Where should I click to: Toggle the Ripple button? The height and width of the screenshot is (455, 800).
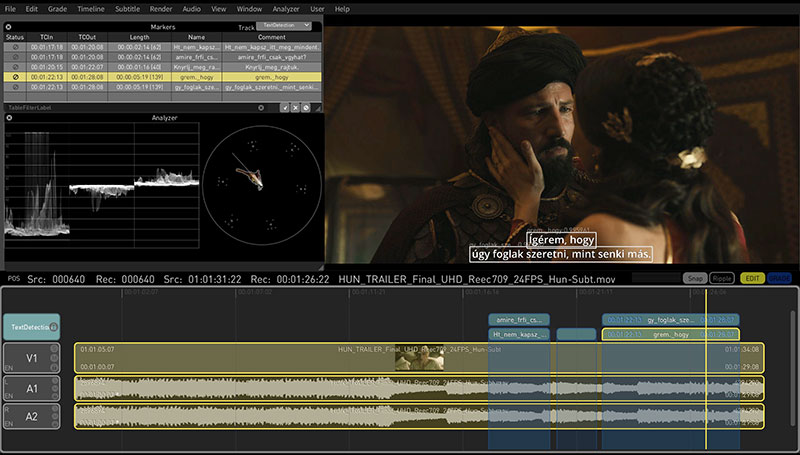pos(722,279)
